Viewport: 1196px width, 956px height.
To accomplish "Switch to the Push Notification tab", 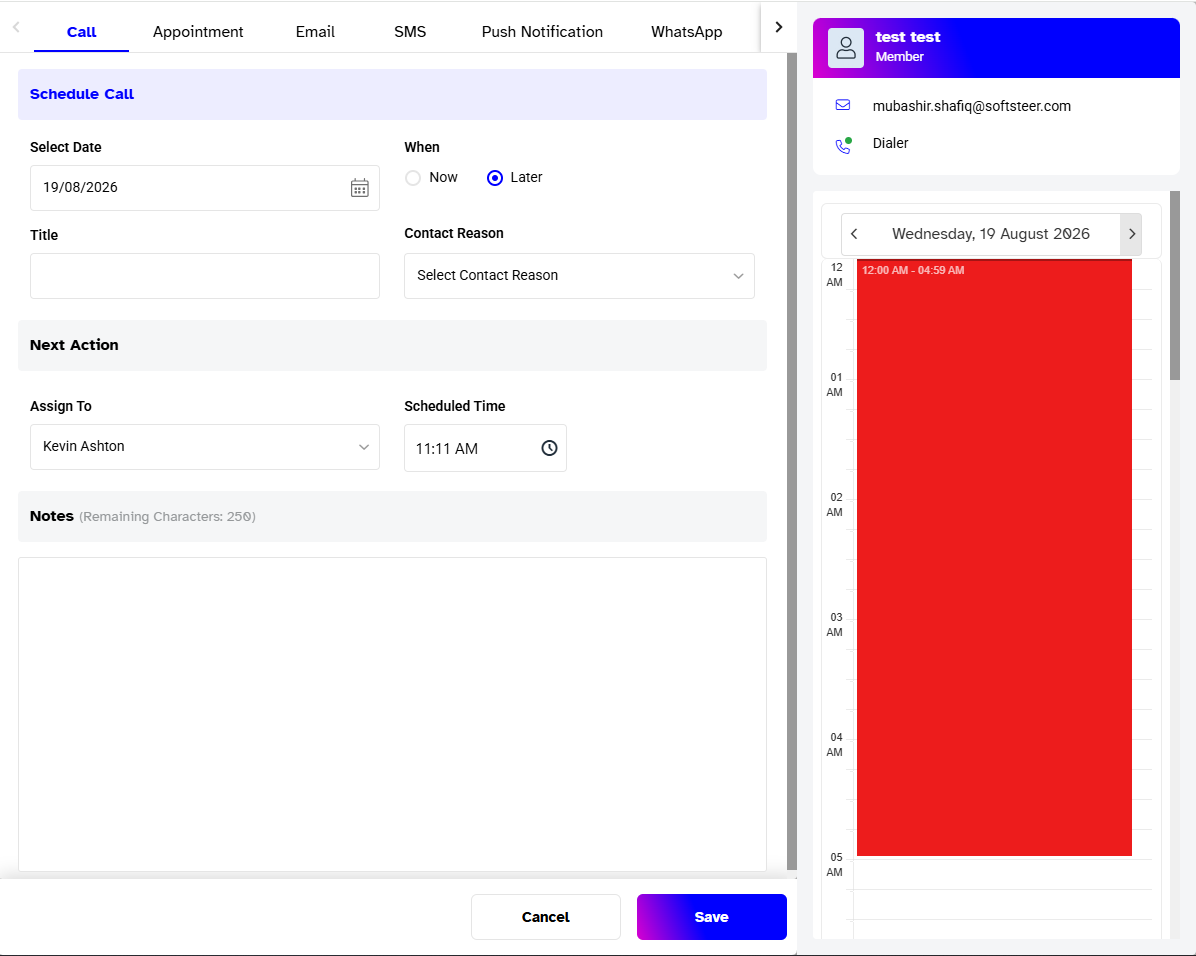I will (x=542, y=32).
